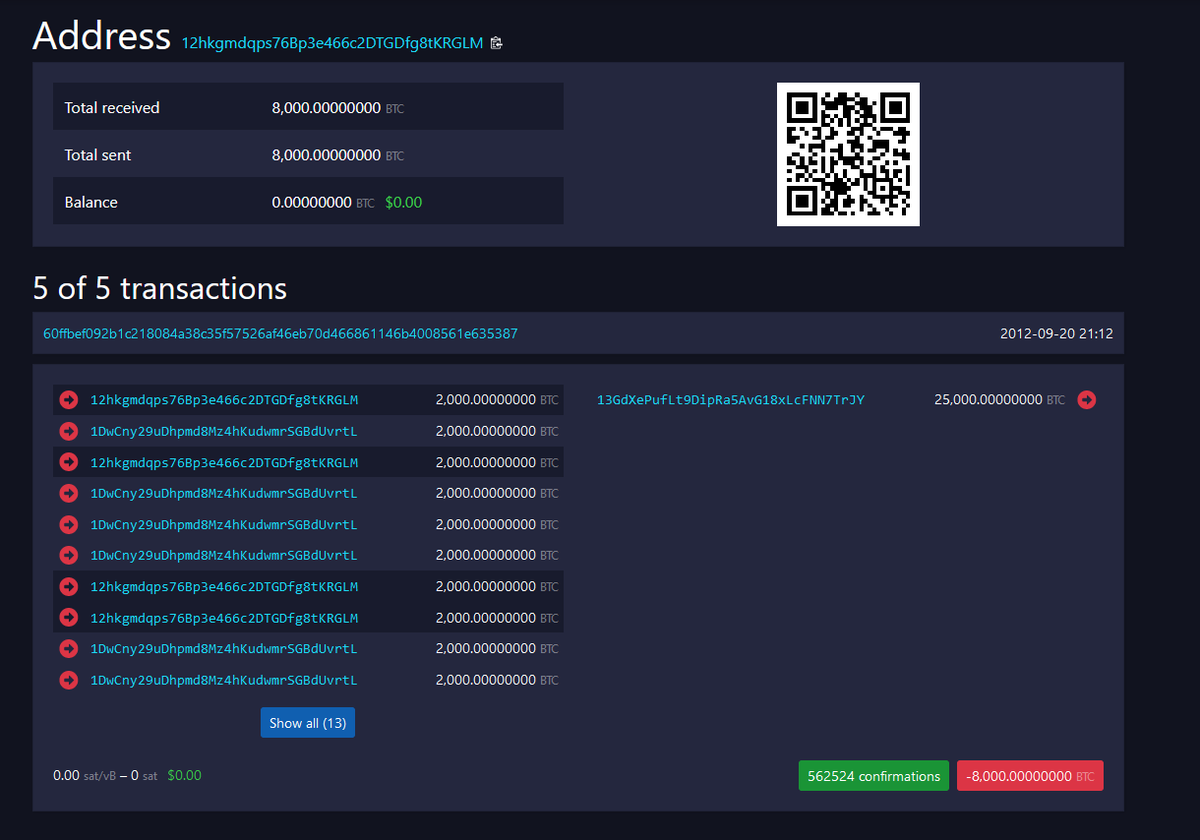Click the red arrow icon on the last input row

click(x=69, y=680)
